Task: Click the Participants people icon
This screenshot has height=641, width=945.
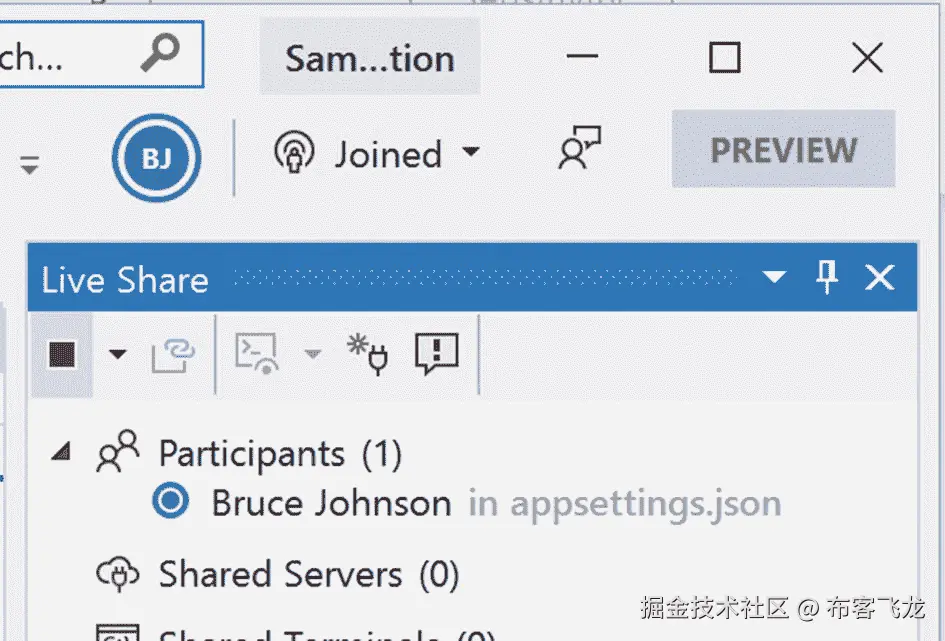Action: (x=118, y=451)
